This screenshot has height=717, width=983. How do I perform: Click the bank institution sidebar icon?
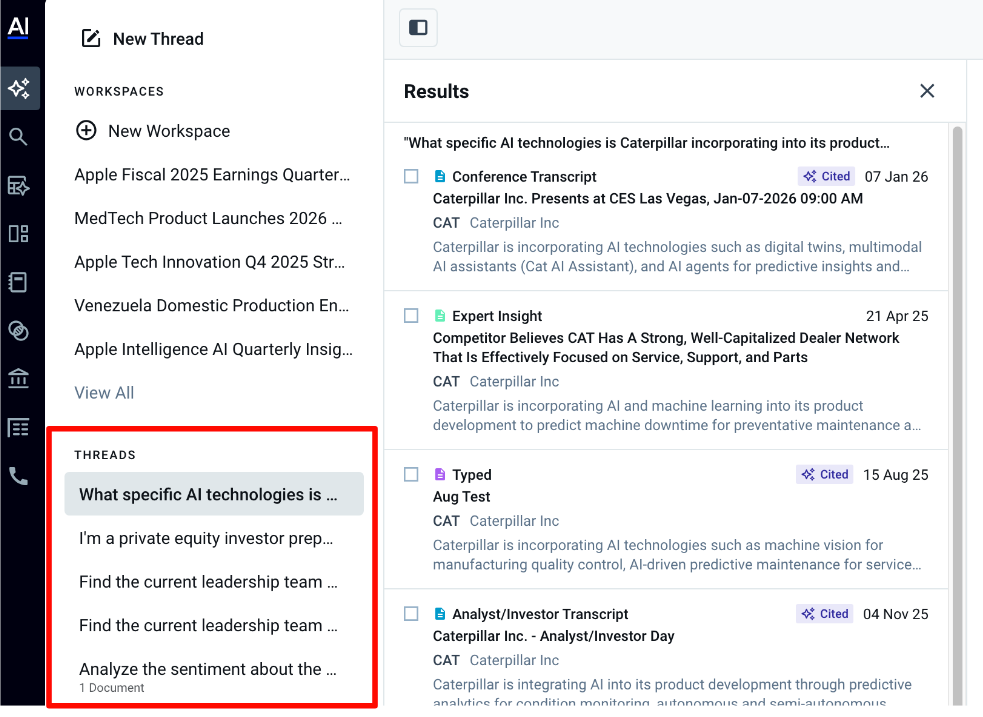pyautogui.click(x=18, y=379)
